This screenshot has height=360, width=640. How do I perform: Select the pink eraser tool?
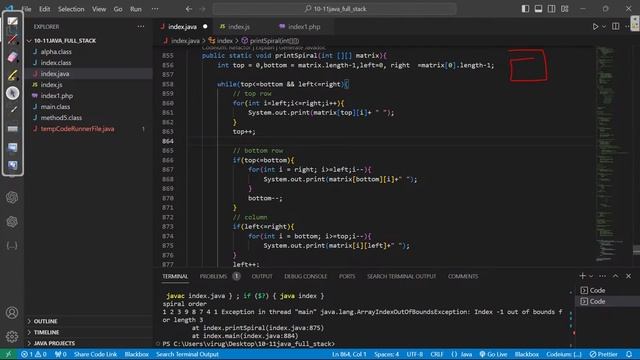pyautogui.click(x=12, y=57)
